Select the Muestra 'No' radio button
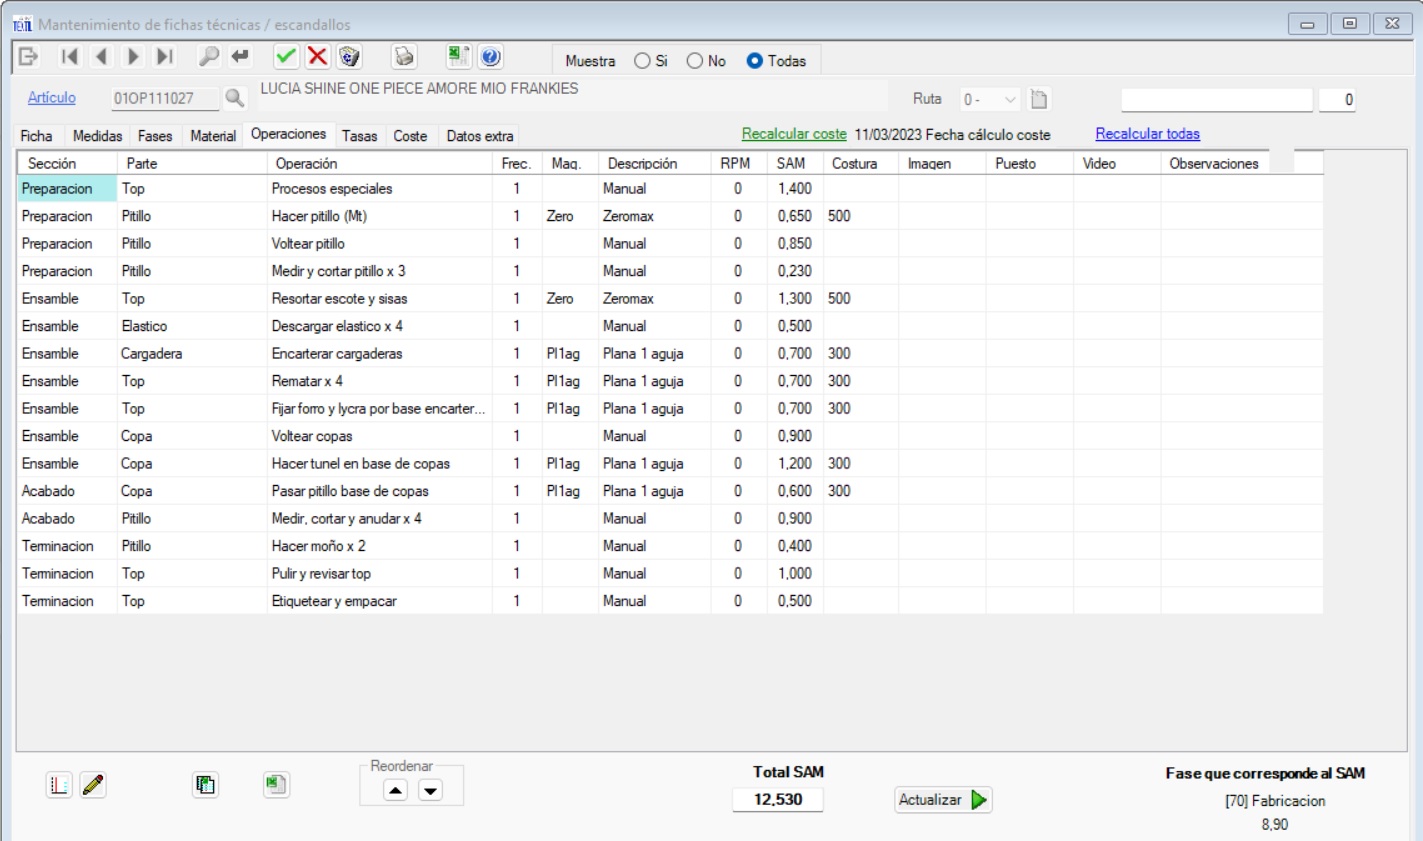 pyautogui.click(x=695, y=61)
